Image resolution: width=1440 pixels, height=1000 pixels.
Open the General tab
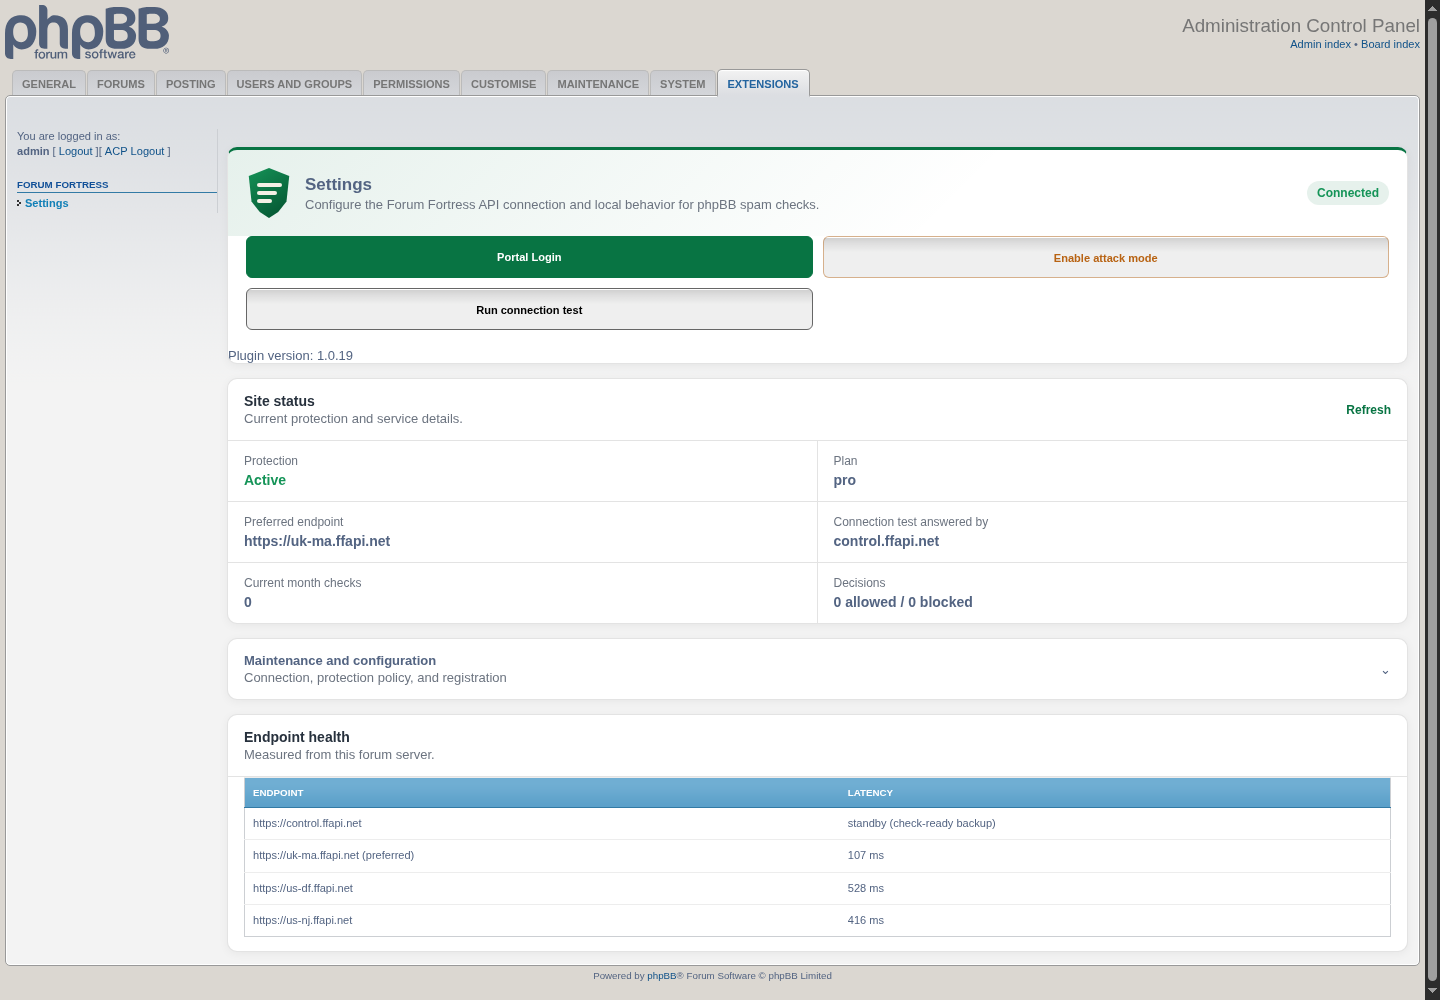tap(49, 84)
